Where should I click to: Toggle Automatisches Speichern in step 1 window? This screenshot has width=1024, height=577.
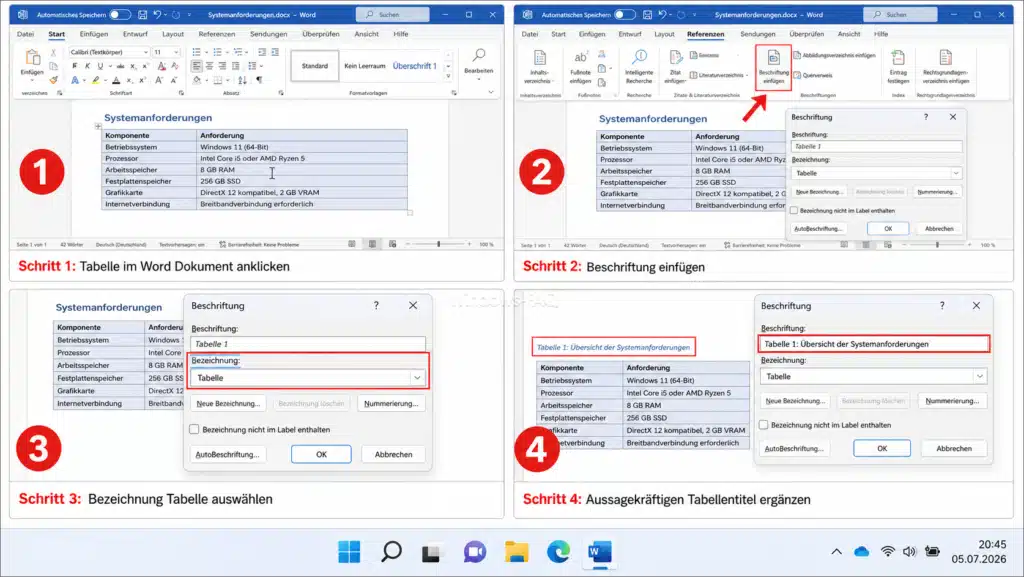coord(120,14)
